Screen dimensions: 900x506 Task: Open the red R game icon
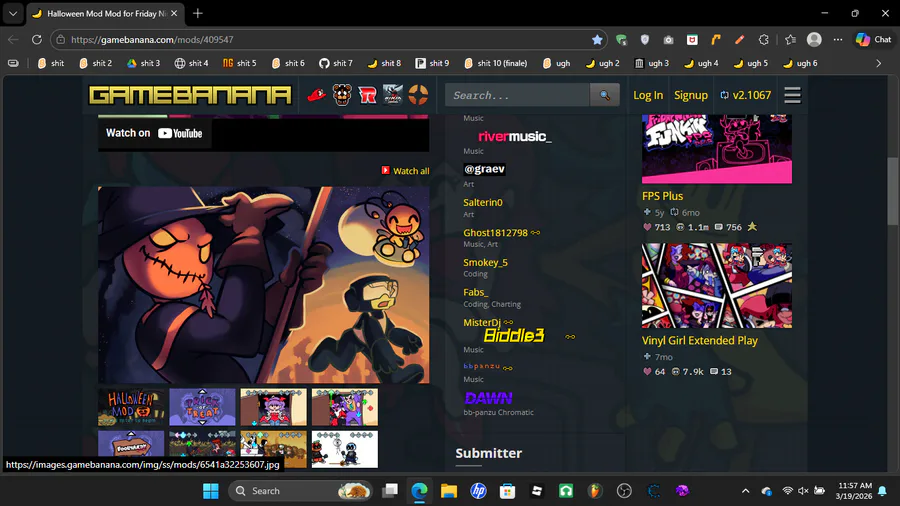pyautogui.click(x=367, y=95)
